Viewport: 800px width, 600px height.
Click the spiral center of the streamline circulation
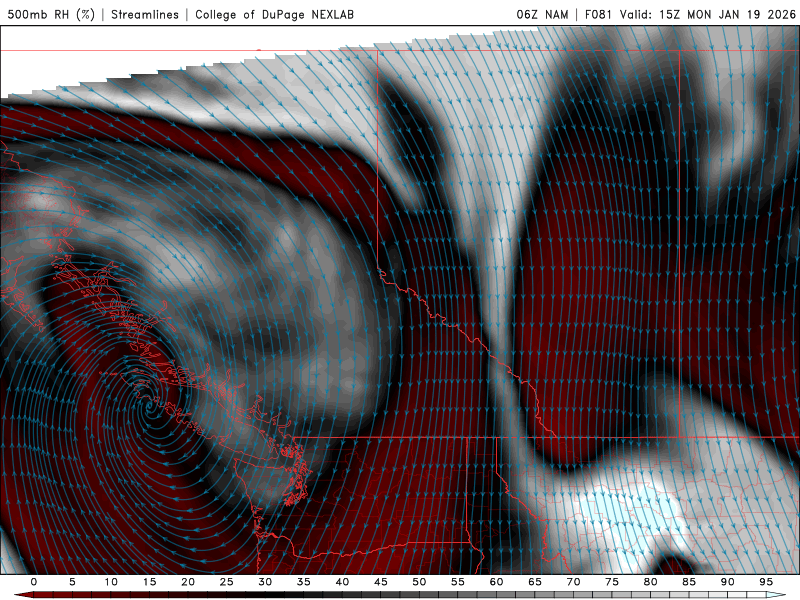coord(149,407)
